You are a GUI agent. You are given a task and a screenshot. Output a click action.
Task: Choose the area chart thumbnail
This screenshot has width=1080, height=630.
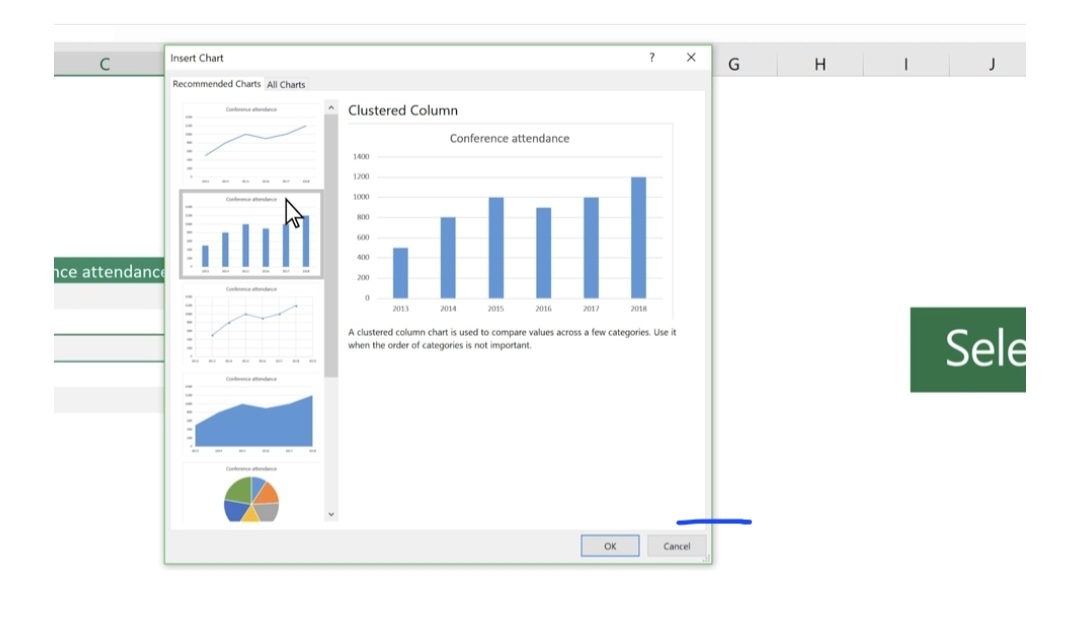click(x=251, y=414)
